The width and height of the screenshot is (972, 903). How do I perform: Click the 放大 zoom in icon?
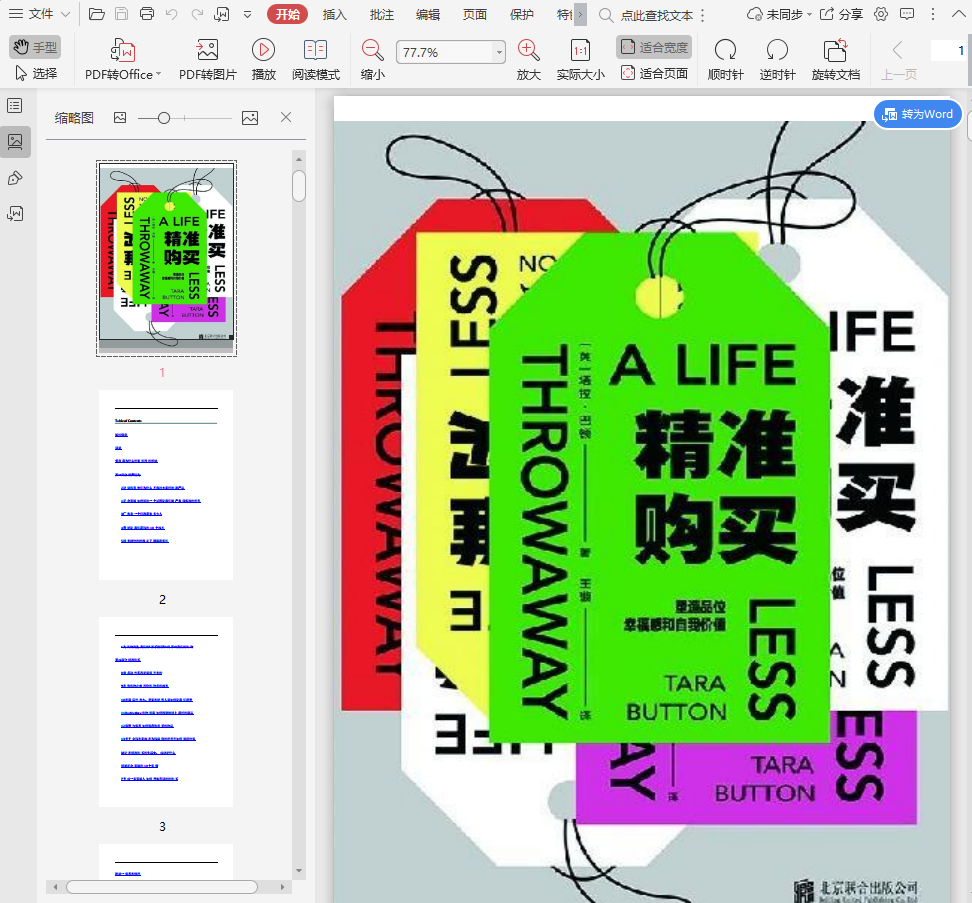pyautogui.click(x=529, y=51)
